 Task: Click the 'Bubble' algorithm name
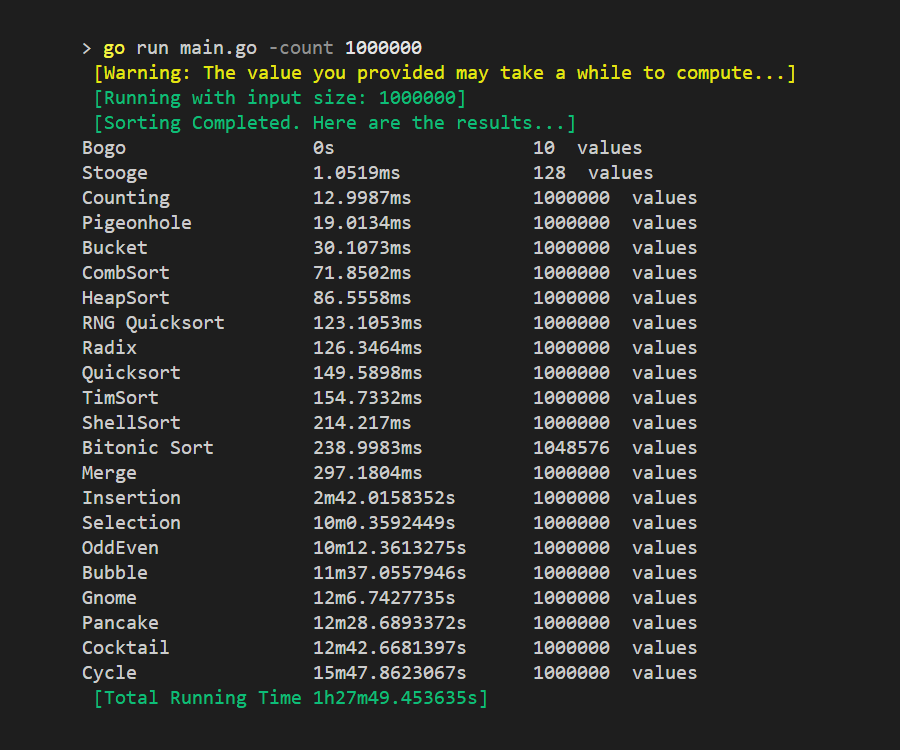tap(115, 573)
